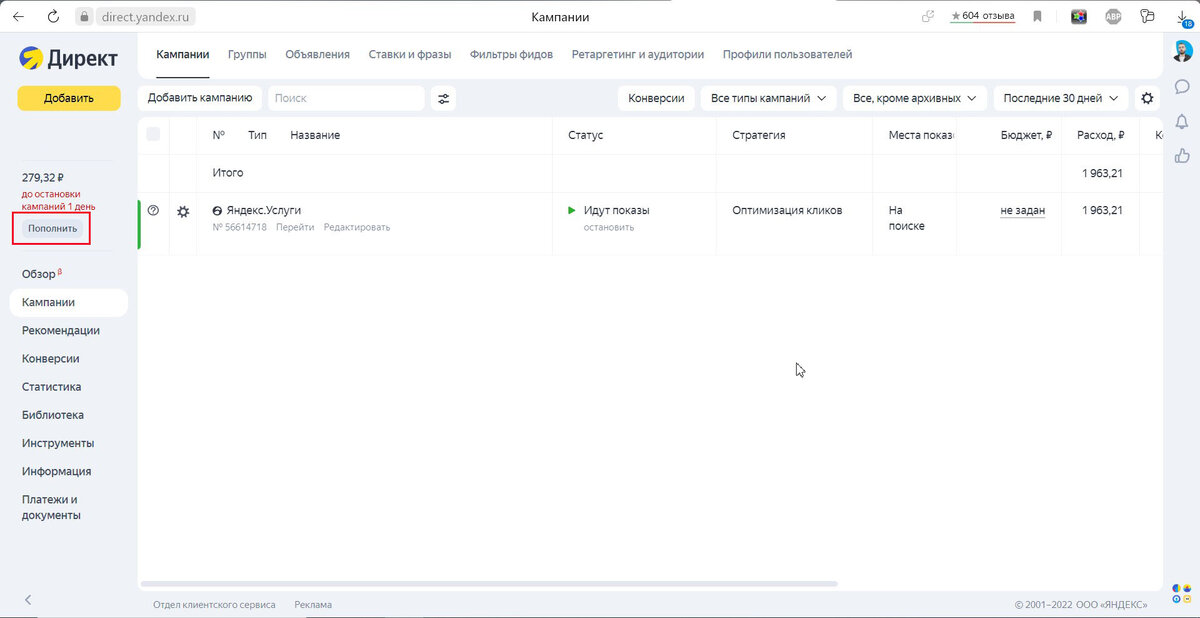The width and height of the screenshot is (1200, 618).
Task: Open the colorful extension icon in toolbar
Action: [x=1079, y=17]
